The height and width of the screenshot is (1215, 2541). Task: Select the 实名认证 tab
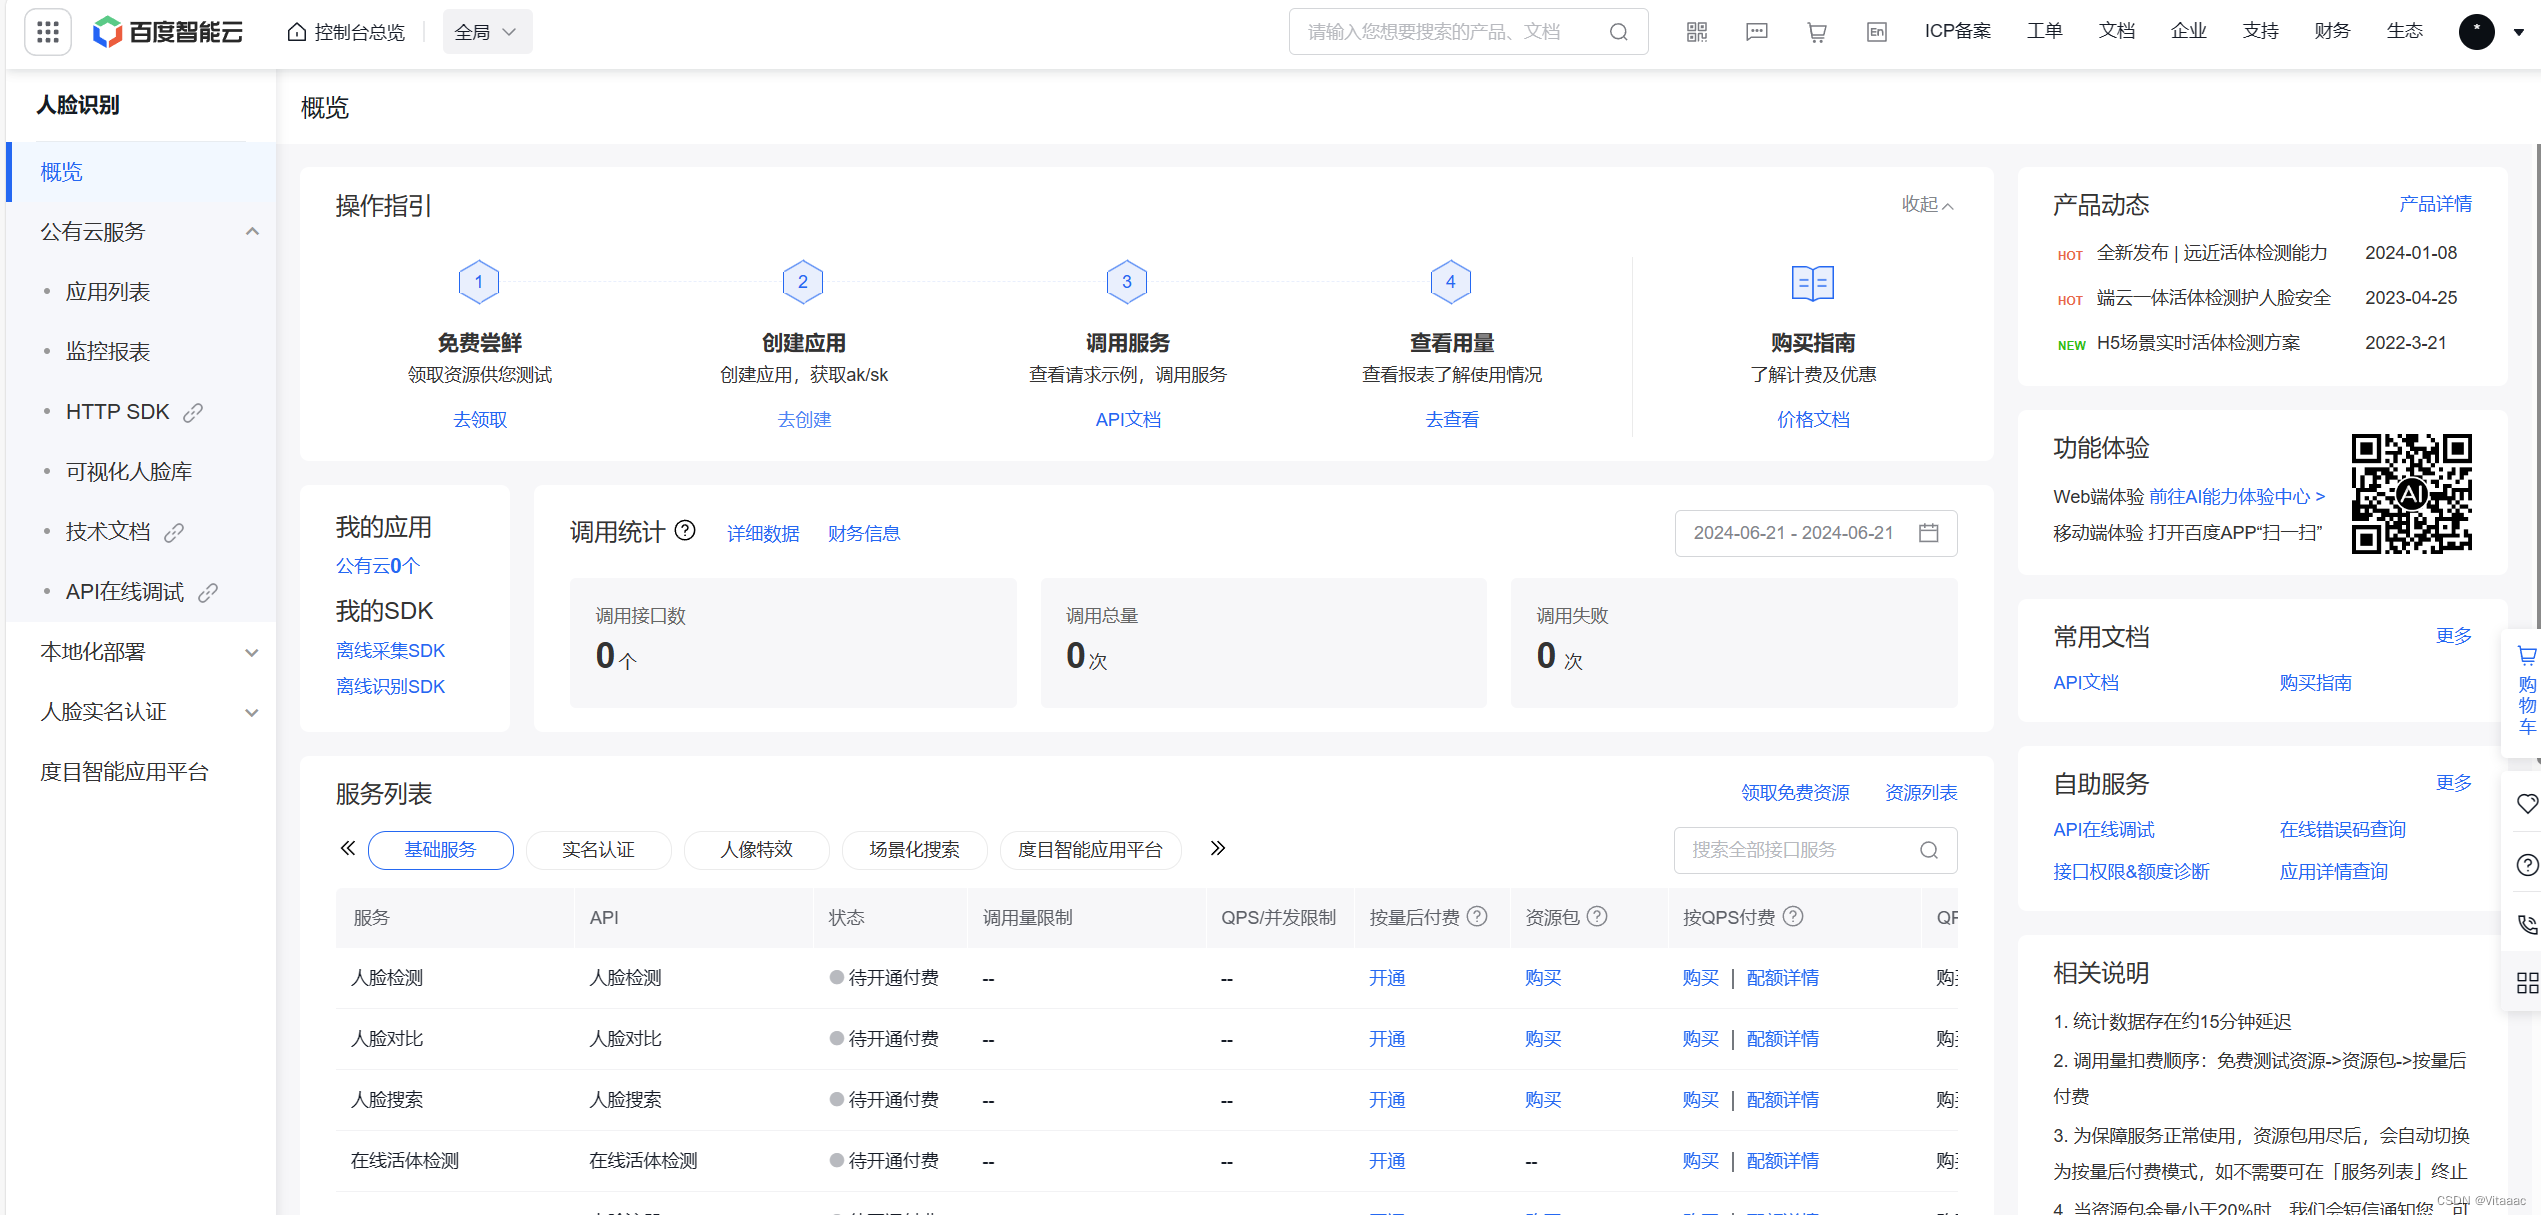coord(598,850)
